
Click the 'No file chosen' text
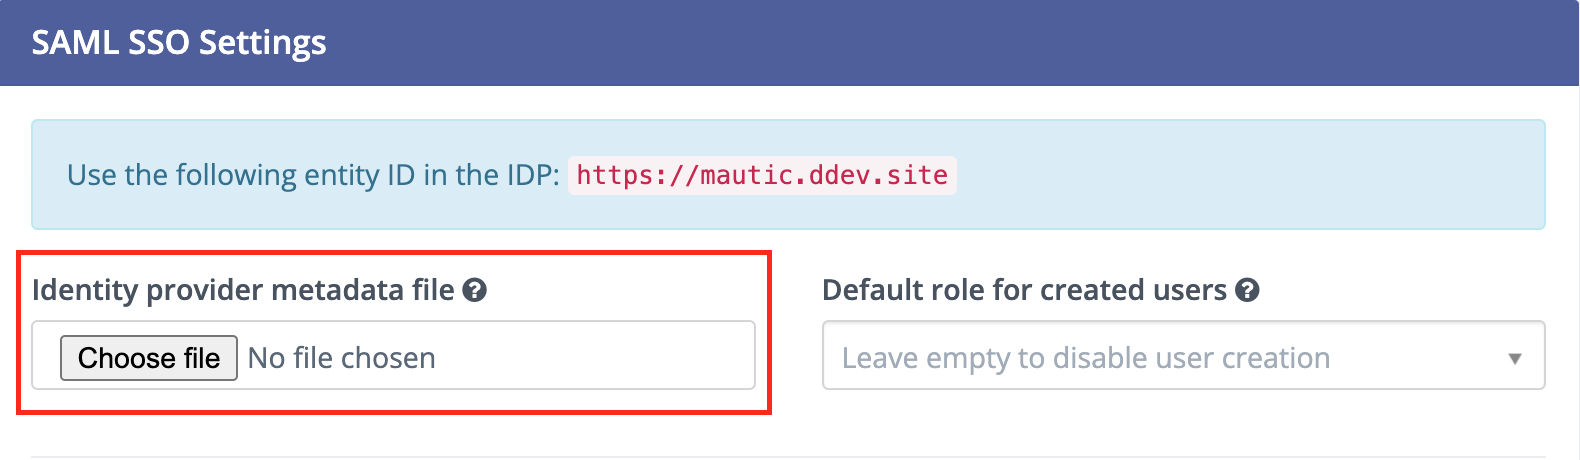pyautogui.click(x=341, y=358)
